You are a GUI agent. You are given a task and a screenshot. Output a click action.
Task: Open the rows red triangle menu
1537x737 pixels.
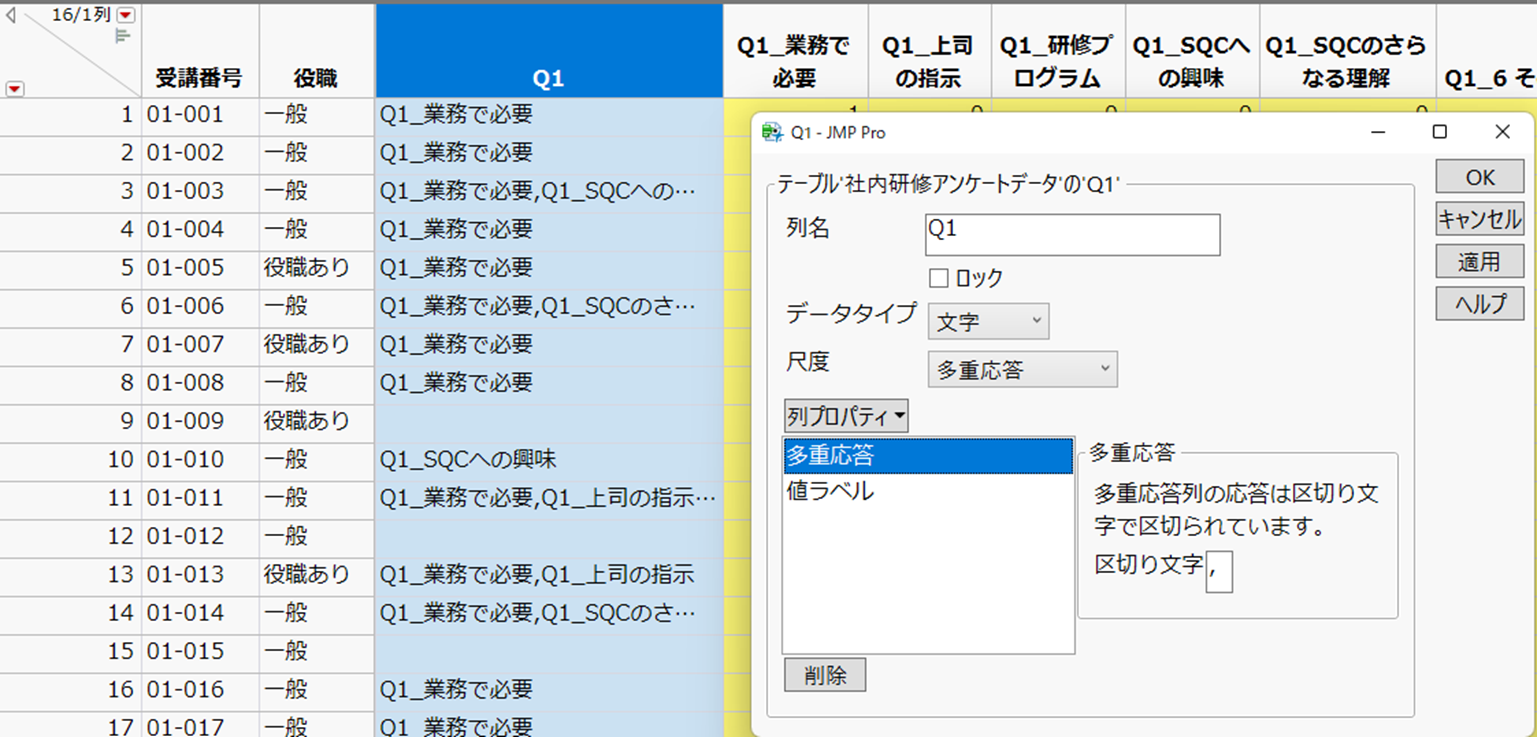pyautogui.click(x=14, y=90)
